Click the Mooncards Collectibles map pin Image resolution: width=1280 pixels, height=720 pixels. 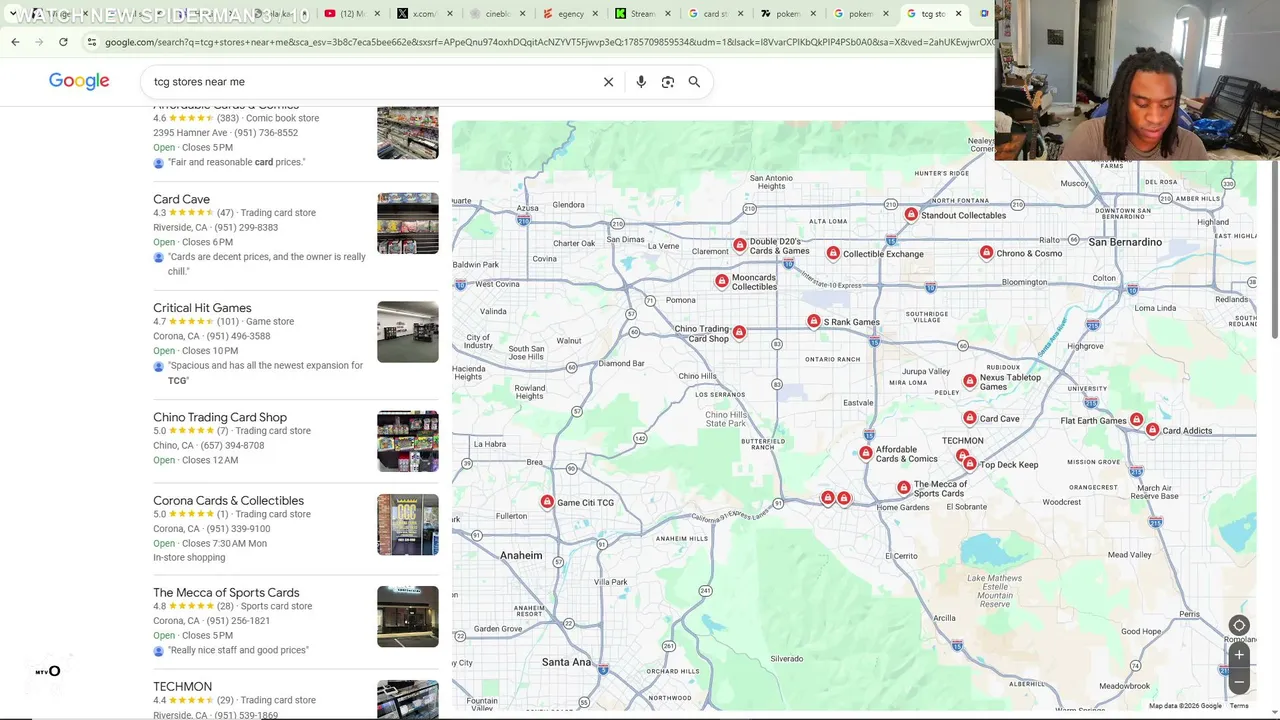click(x=722, y=281)
